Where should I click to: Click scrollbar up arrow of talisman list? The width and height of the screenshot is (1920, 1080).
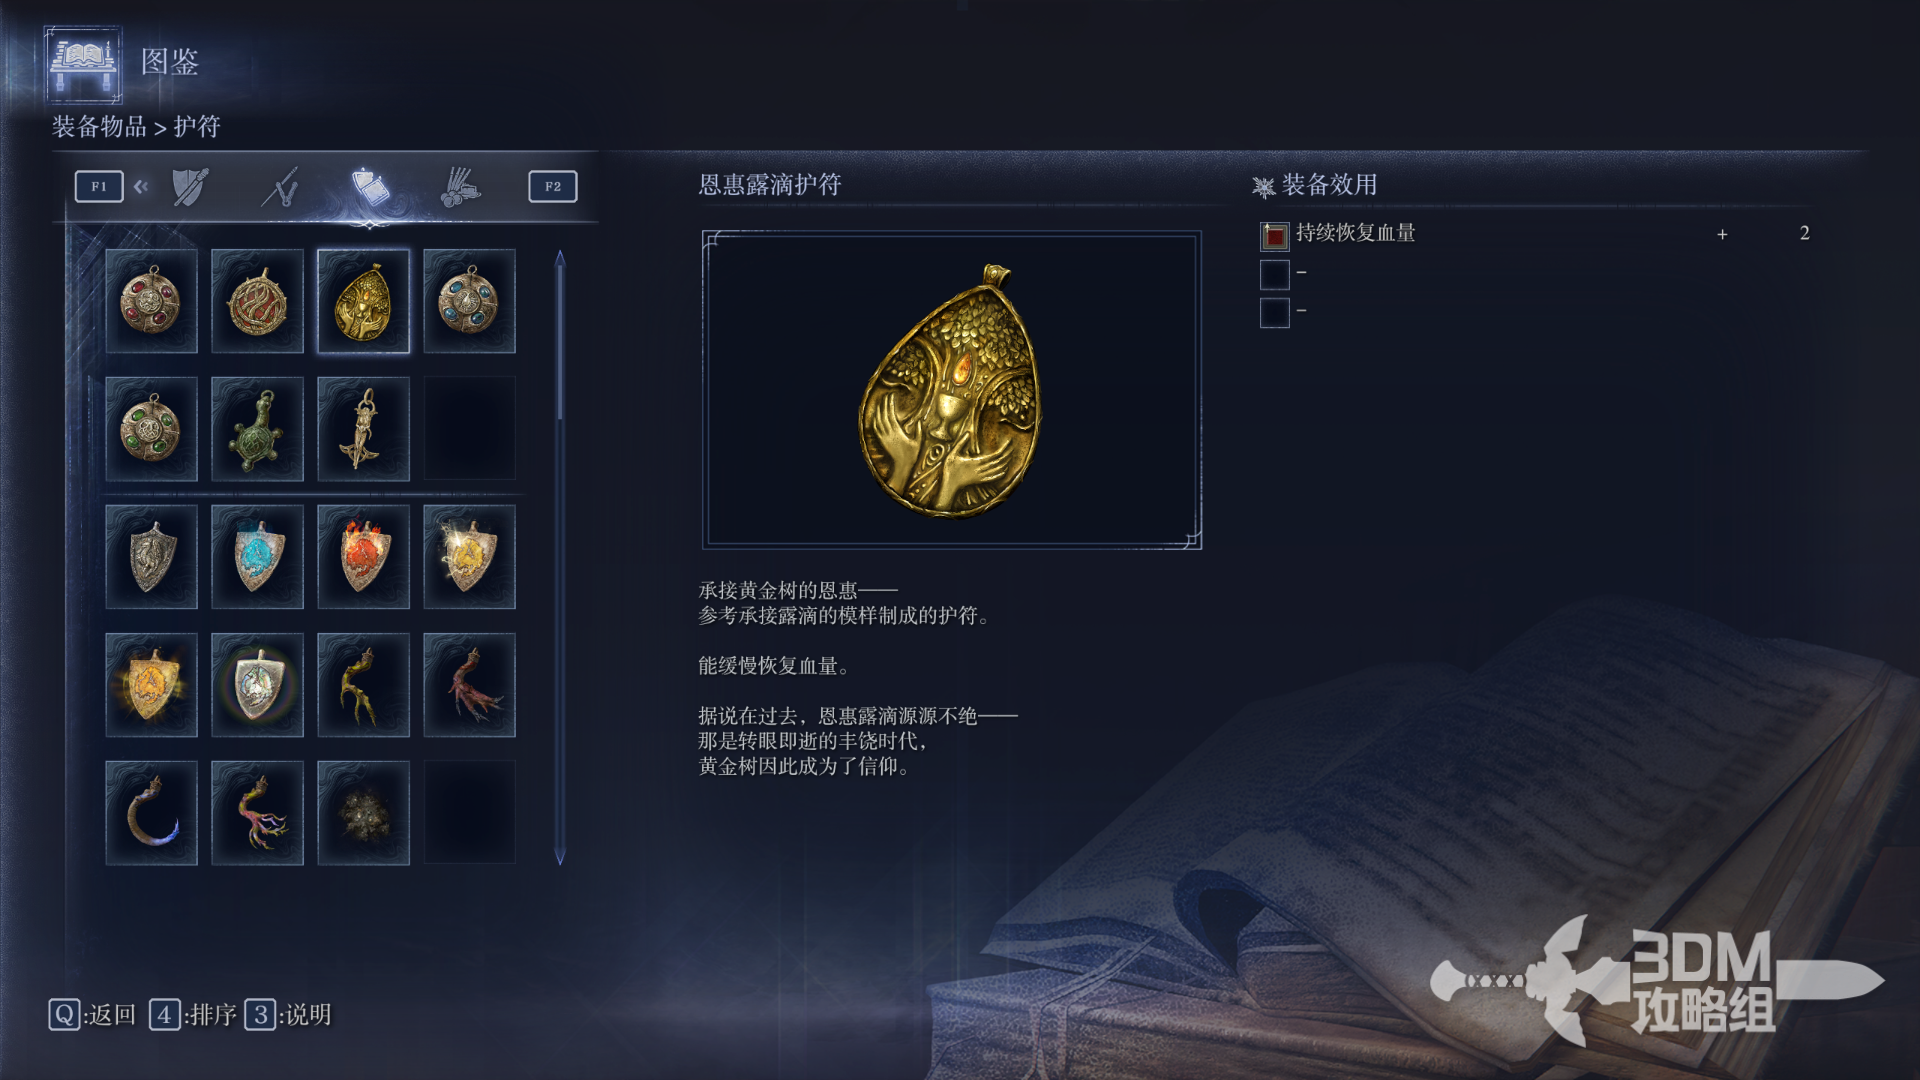coord(560,259)
